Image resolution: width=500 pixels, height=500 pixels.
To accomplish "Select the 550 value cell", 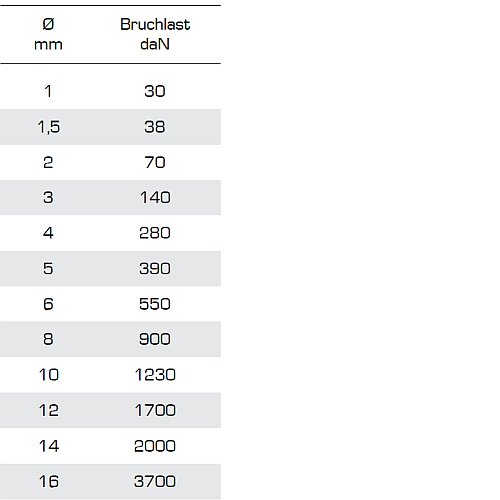I will tap(155, 304).
